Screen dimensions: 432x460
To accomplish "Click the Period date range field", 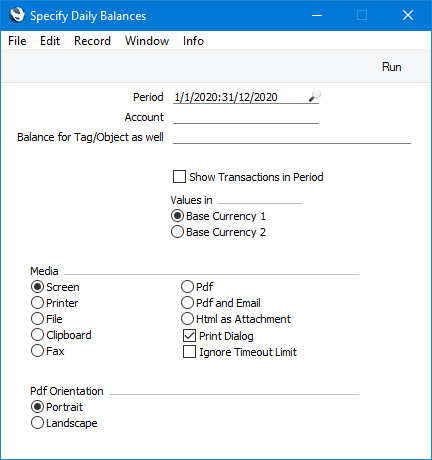I will (x=240, y=97).
